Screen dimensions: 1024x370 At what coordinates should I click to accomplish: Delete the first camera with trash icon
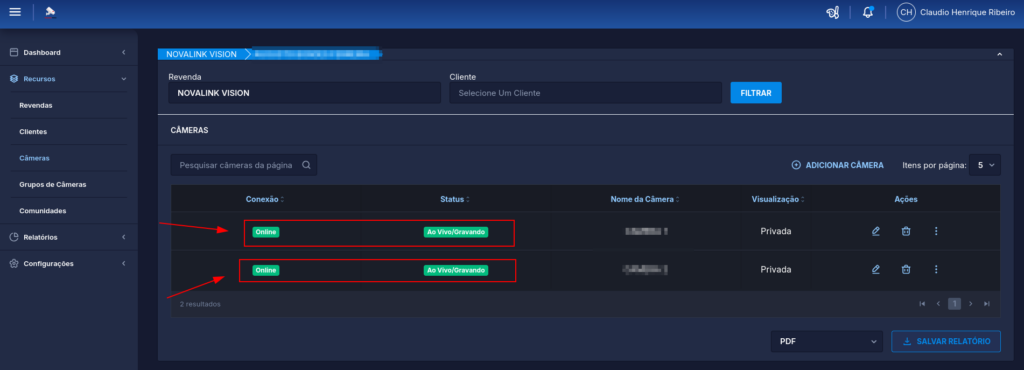click(906, 231)
